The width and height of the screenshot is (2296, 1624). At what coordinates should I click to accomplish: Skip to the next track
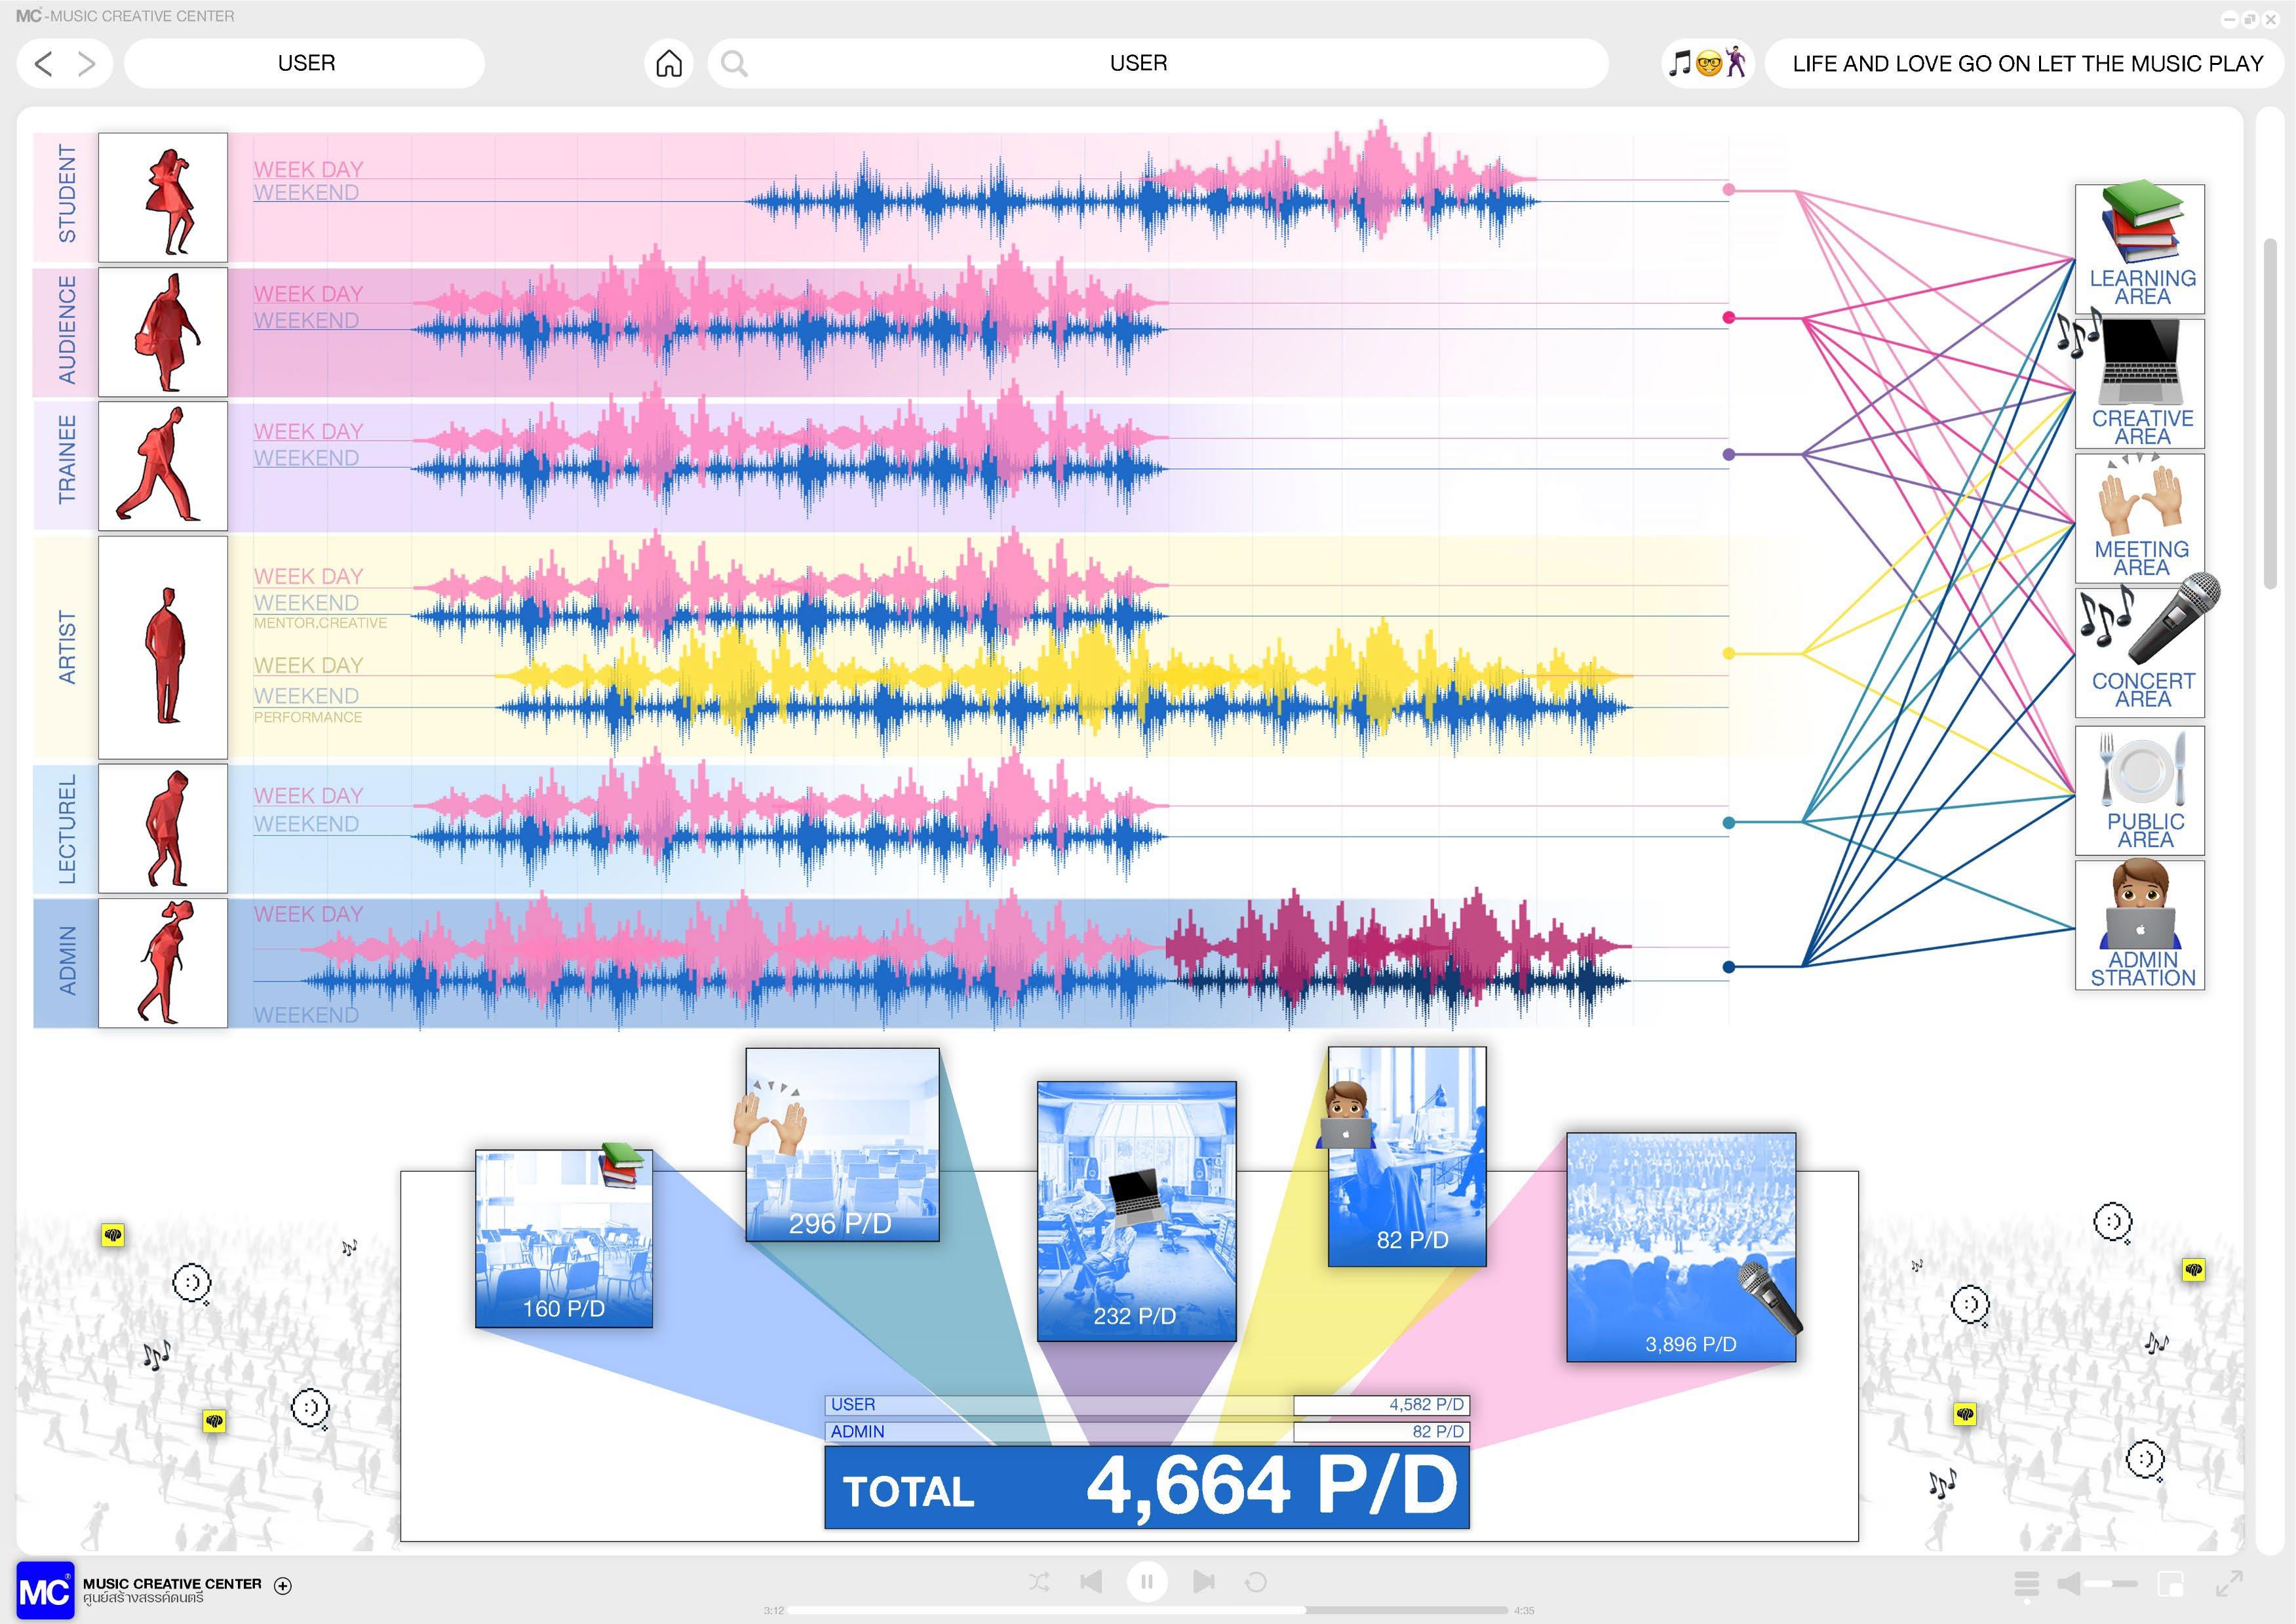(x=1203, y=1582)
